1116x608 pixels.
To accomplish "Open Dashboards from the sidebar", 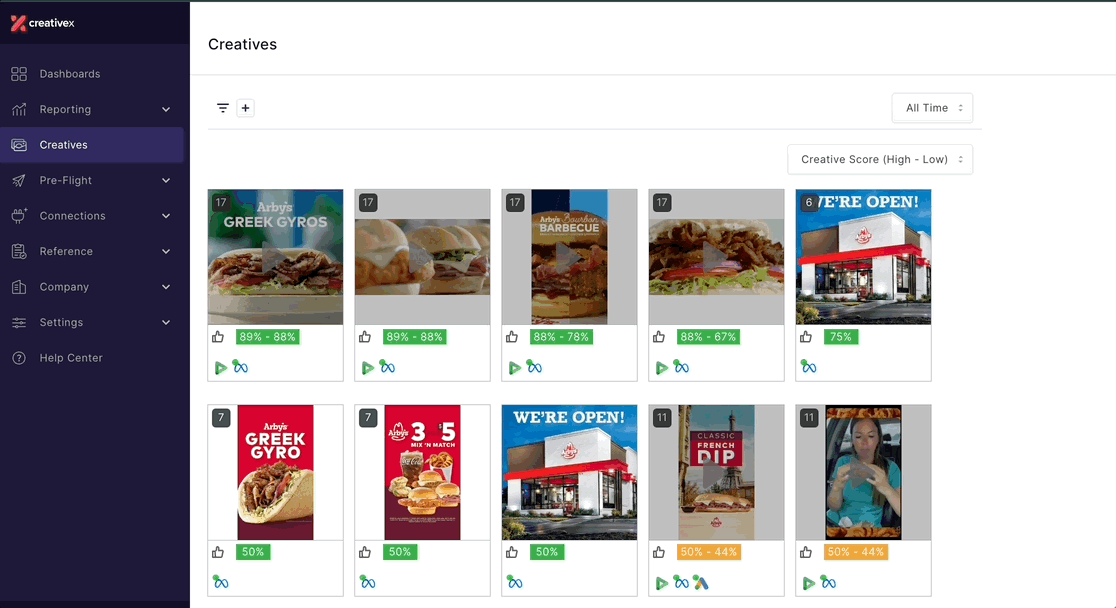I will click(69, 74).
